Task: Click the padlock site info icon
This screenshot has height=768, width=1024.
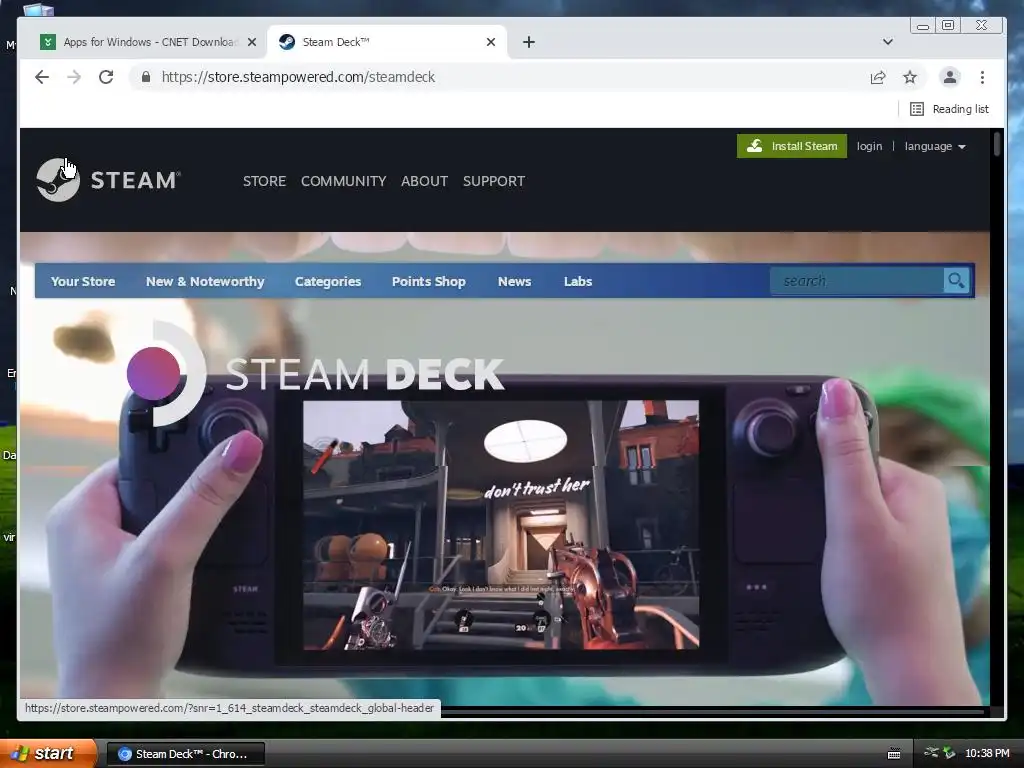Action: (146, 77)
